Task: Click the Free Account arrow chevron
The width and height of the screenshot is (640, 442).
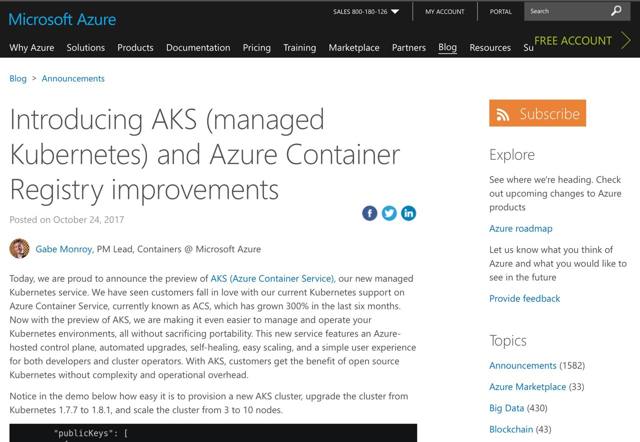Action: pyautogui.click(x=627, y=41)
